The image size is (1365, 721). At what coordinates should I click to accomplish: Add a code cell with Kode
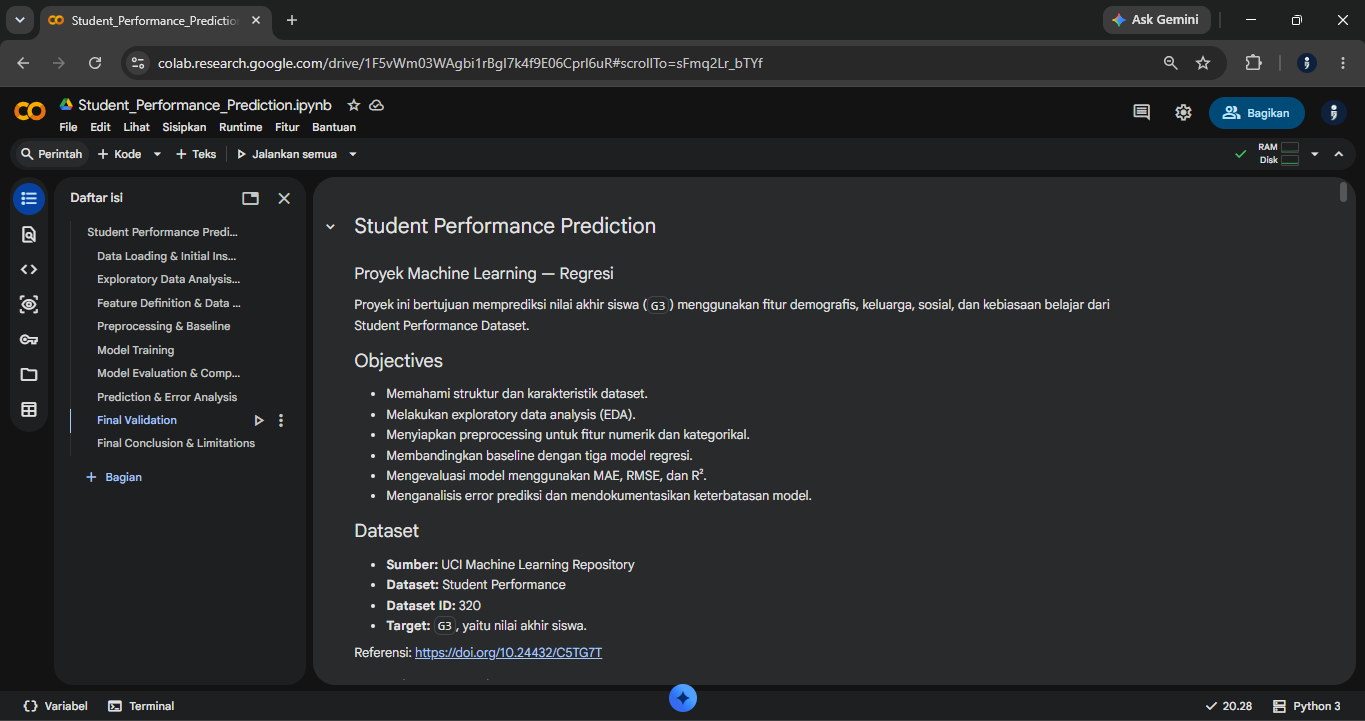pos(120,154)
